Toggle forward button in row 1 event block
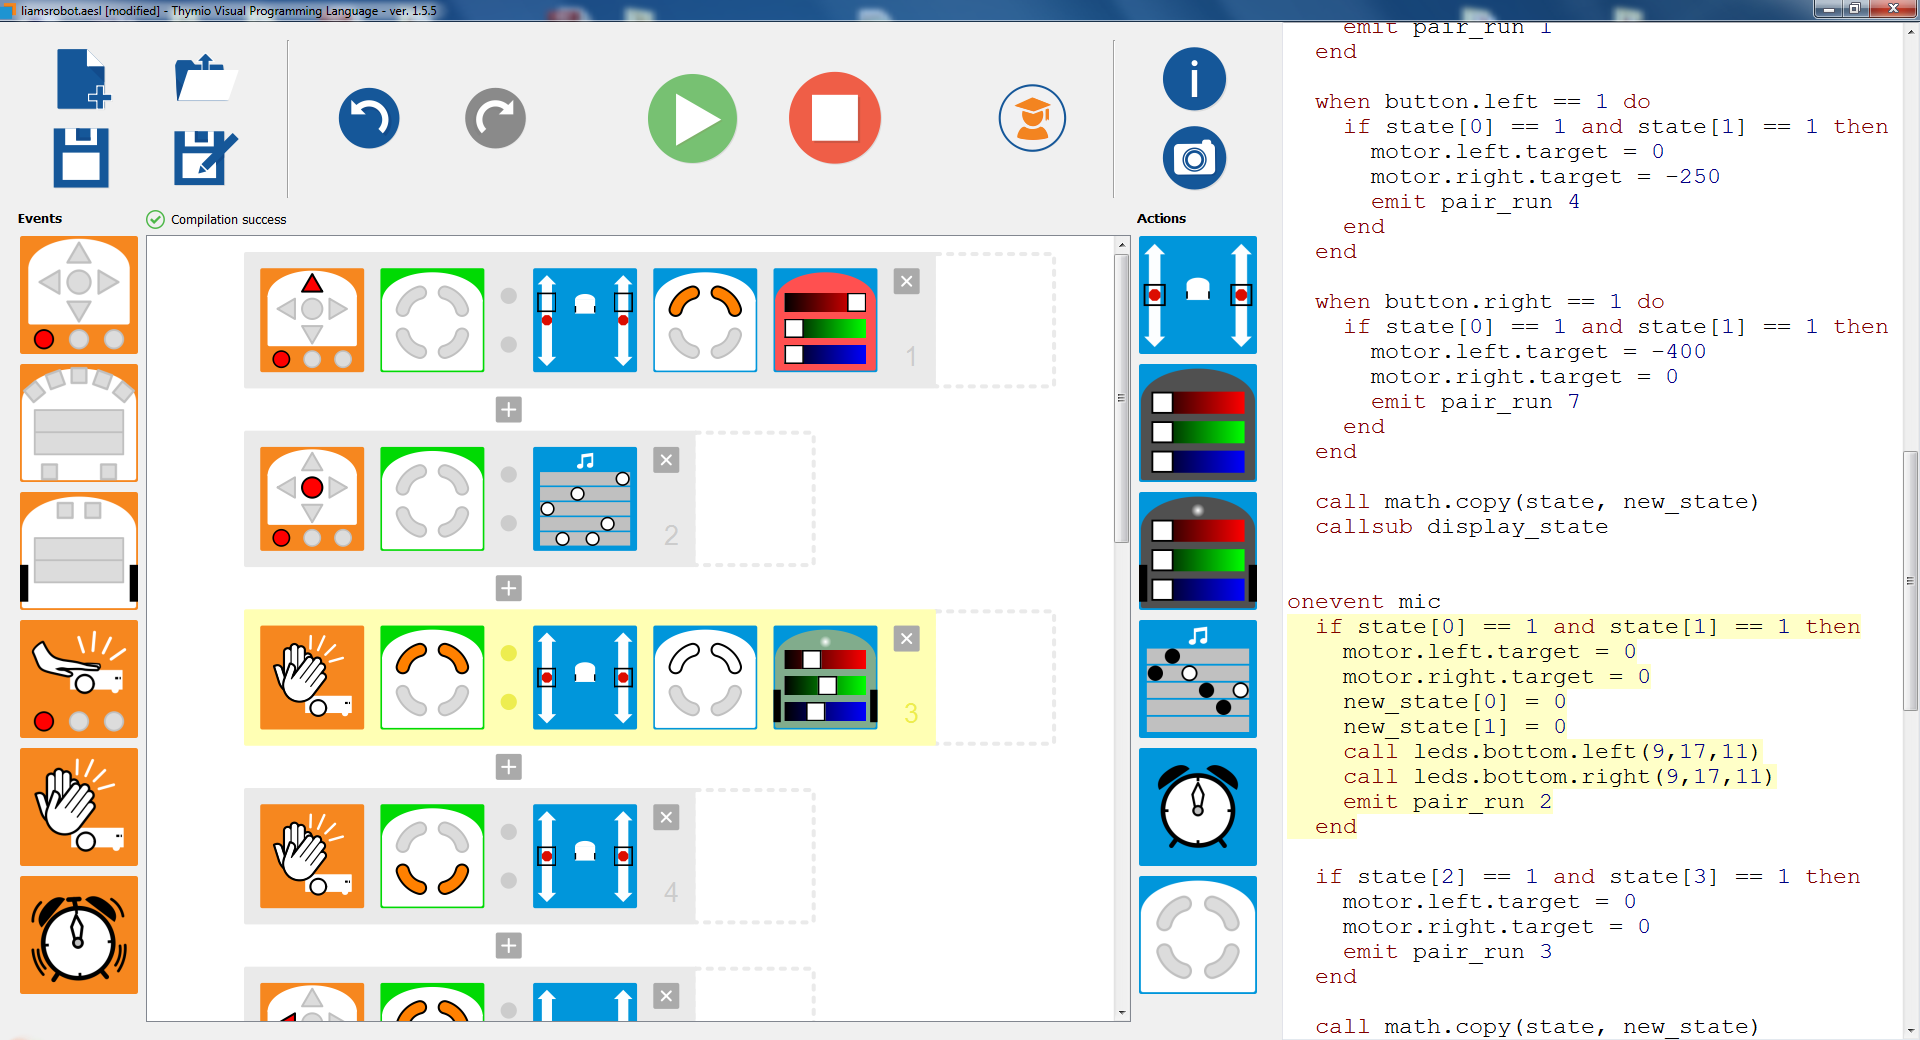 point(312,284)
